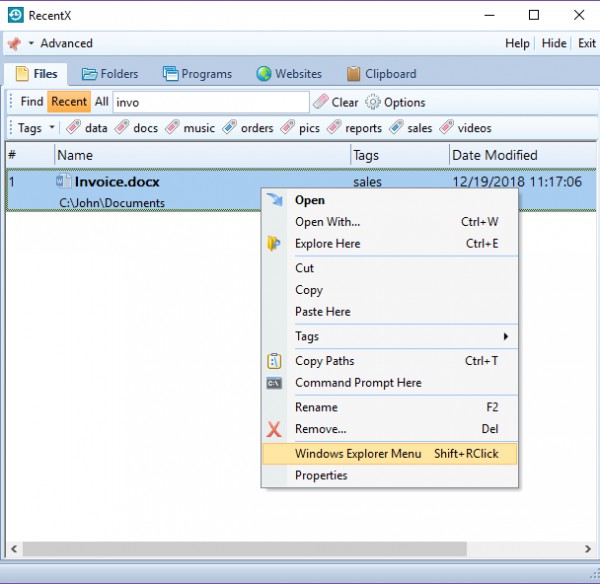The height and width of the screenshot is (584, 600).
Task: Choose Command Prompt Here
Action: (x=390, y=383)
